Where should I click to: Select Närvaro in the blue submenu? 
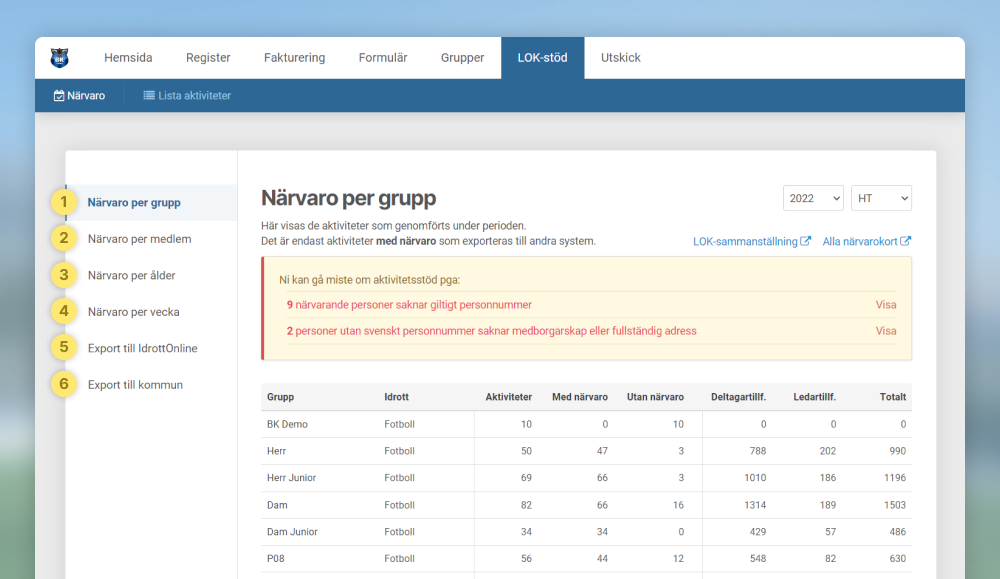click(x=80, y=96)
